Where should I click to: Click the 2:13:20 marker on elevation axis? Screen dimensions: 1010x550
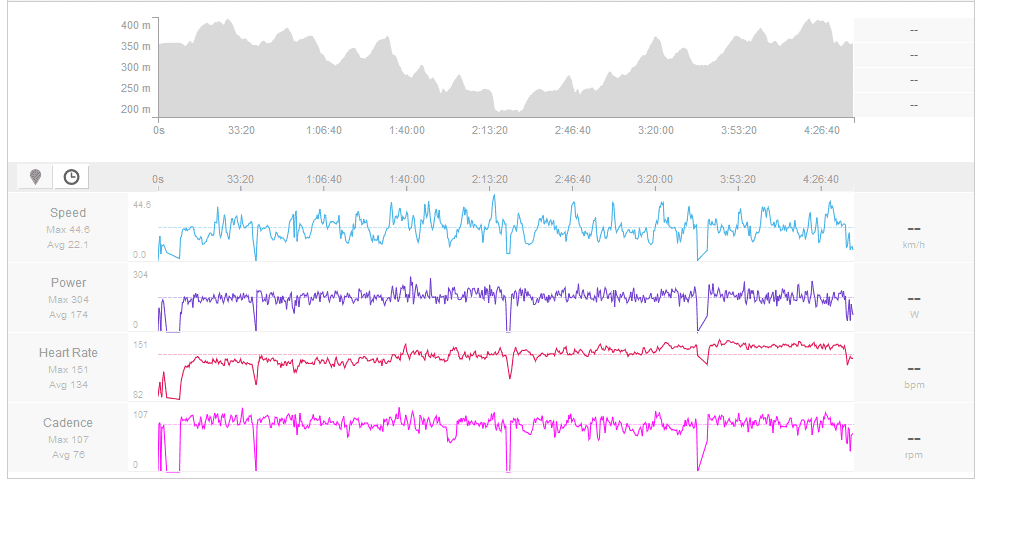(490, 130)
